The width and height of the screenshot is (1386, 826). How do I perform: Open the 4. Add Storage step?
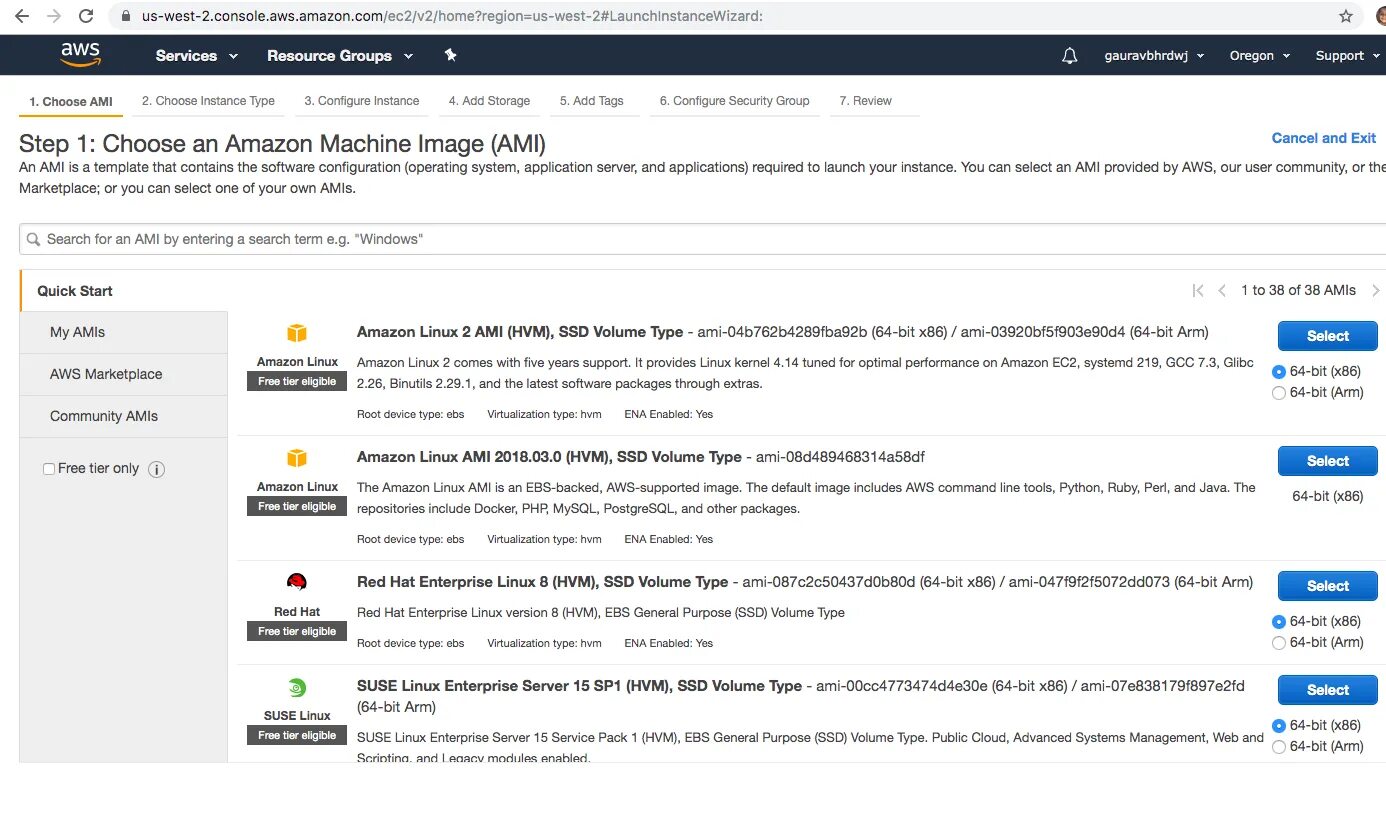tap(489, 101)
